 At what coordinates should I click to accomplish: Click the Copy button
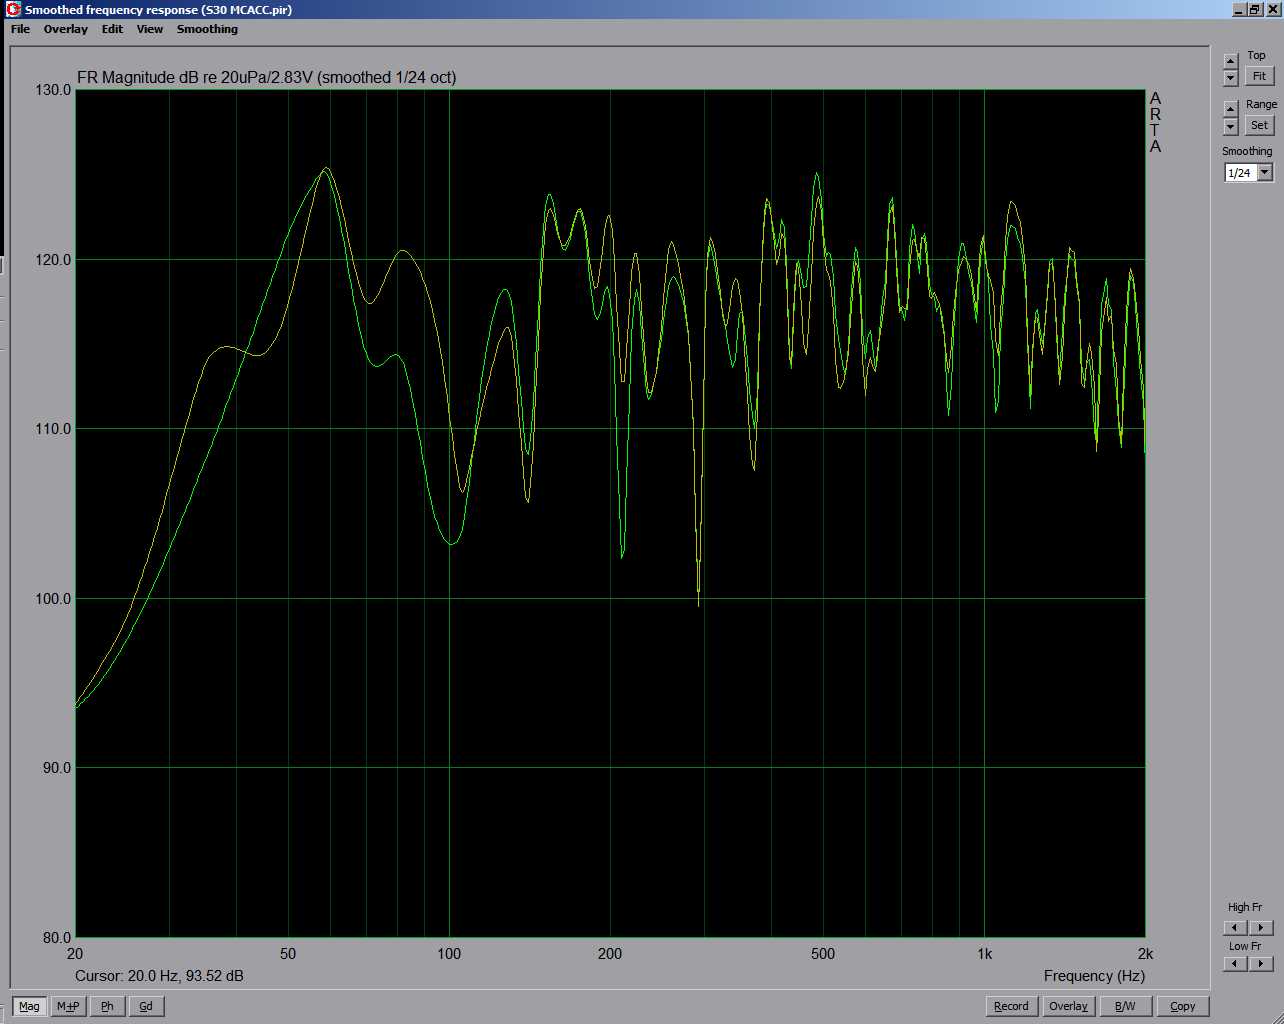tap(1182, 1006)
